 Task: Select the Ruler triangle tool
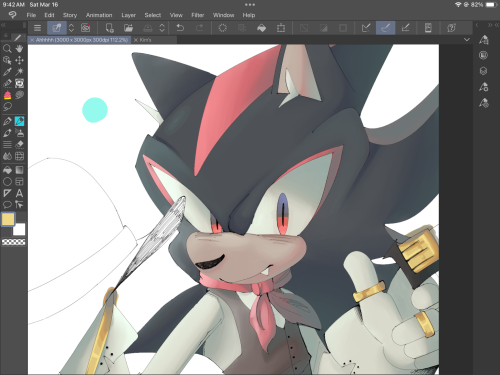click(x=7, y=193)
